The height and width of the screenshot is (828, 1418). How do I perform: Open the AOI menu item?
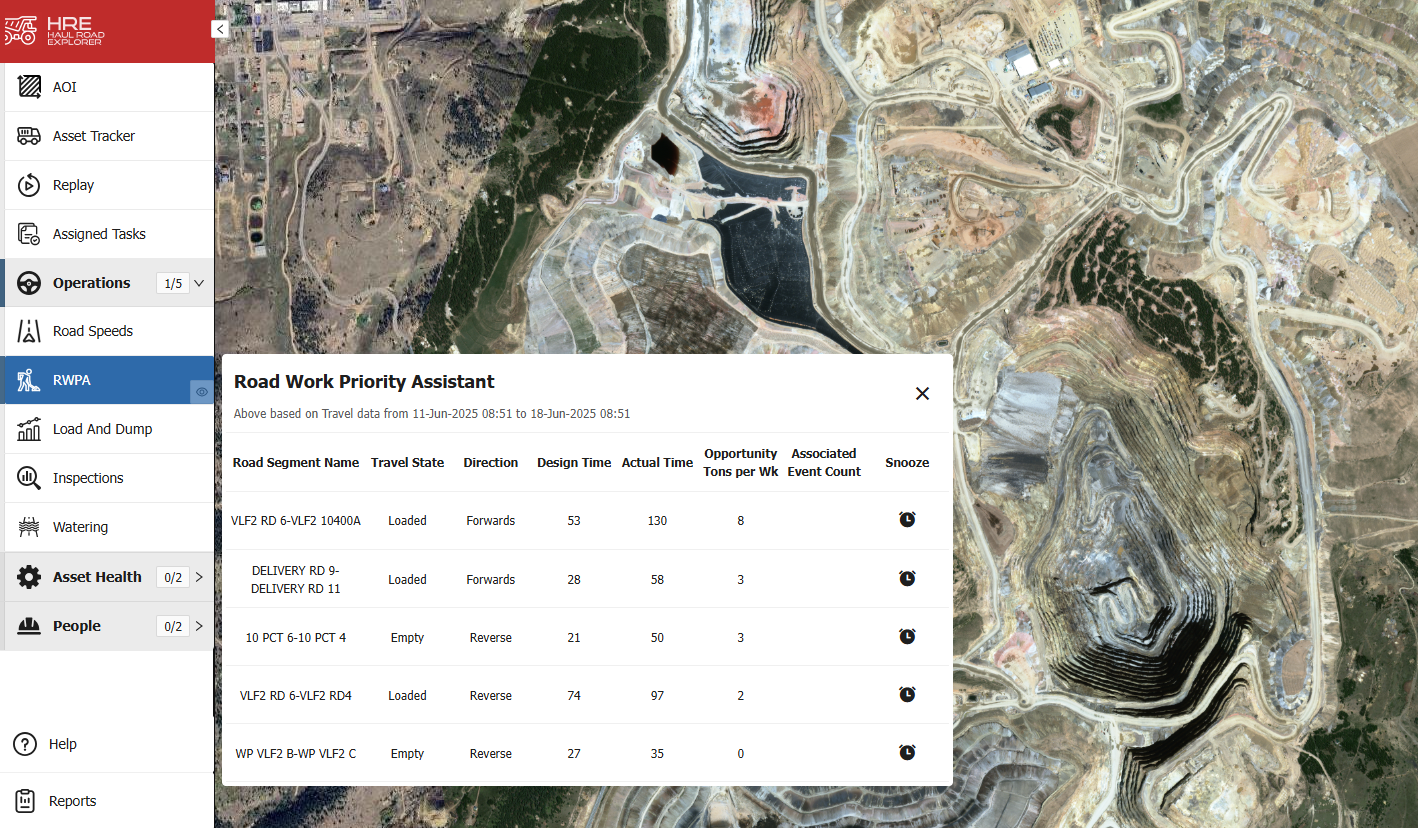[x=107, y=87]
